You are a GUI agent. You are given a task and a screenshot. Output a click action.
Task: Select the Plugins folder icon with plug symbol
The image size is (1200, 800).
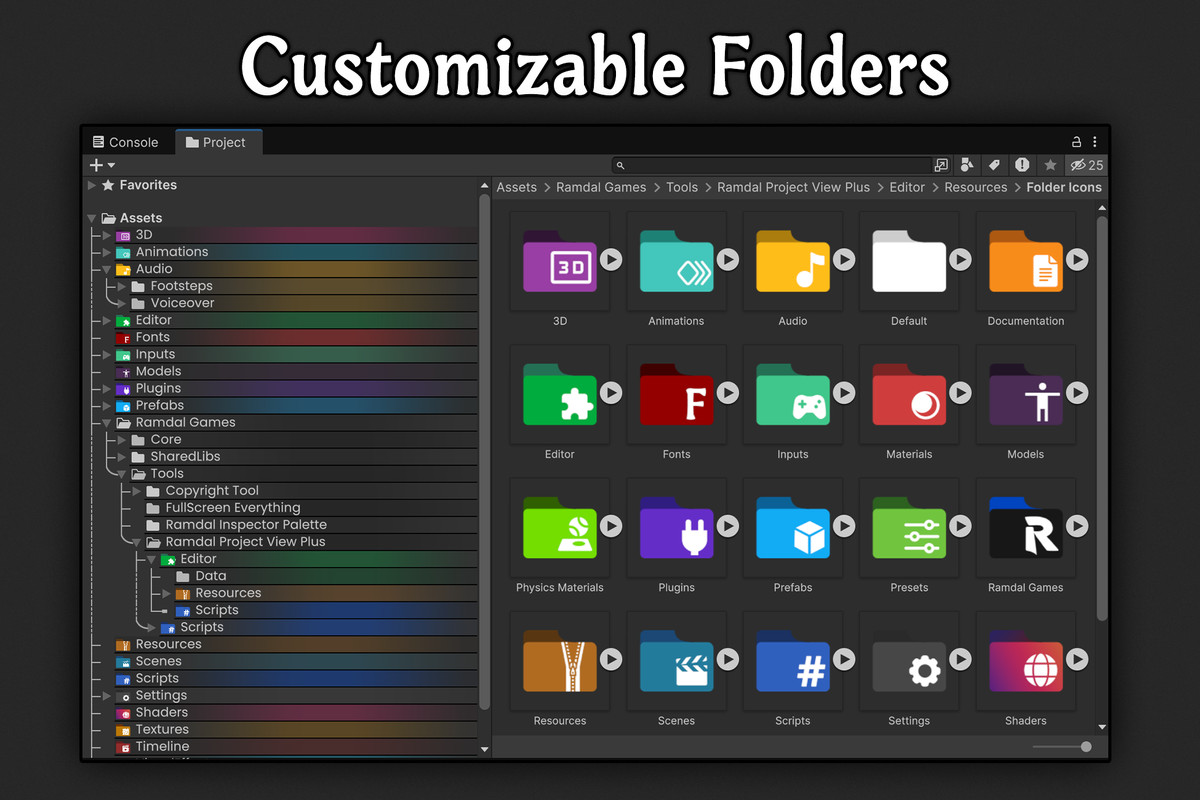(676, 529)
